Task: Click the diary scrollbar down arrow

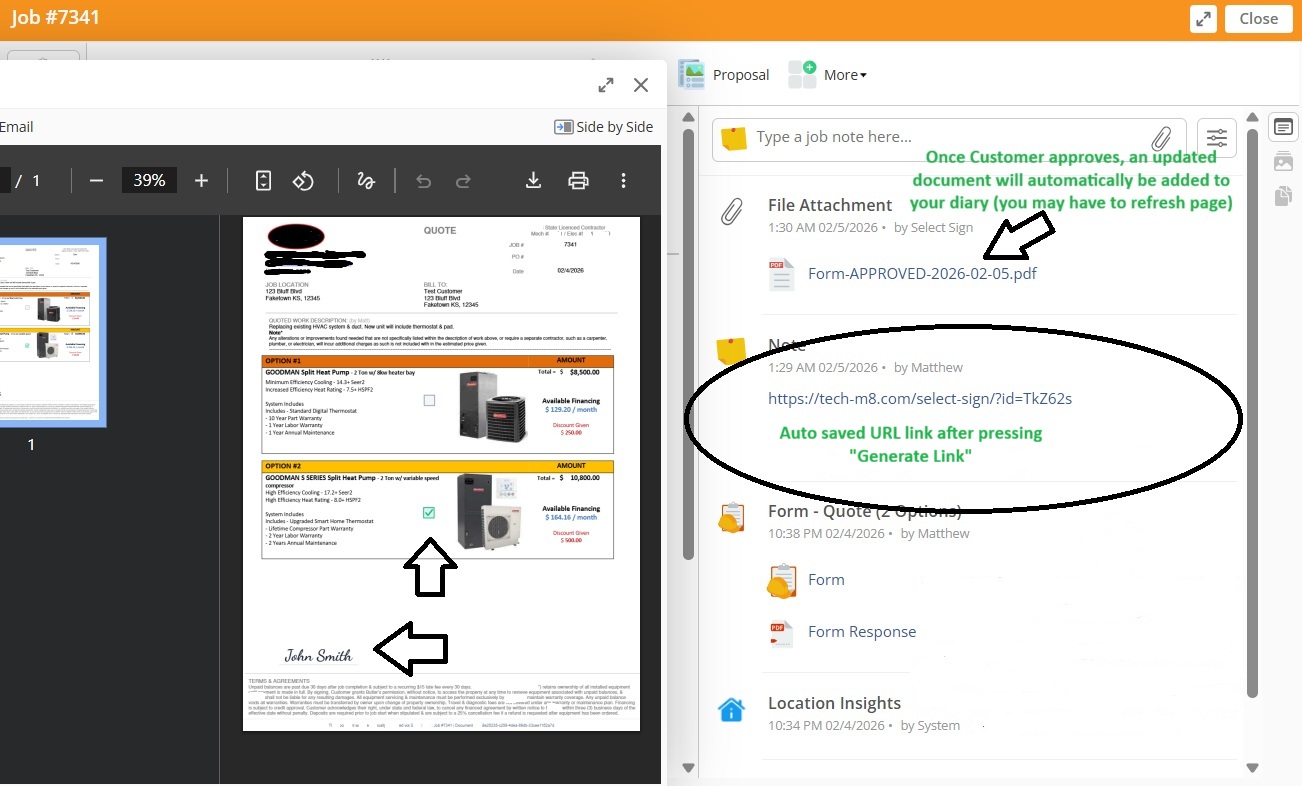Action: click(x=1252, y=768)
